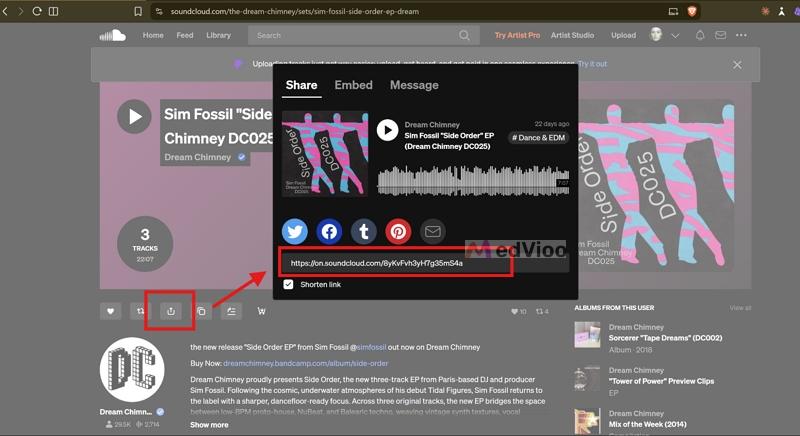Screen dimensions: 800x436
Task: Open the Dream Chimney DC avatar
Action: coord(132,370)
